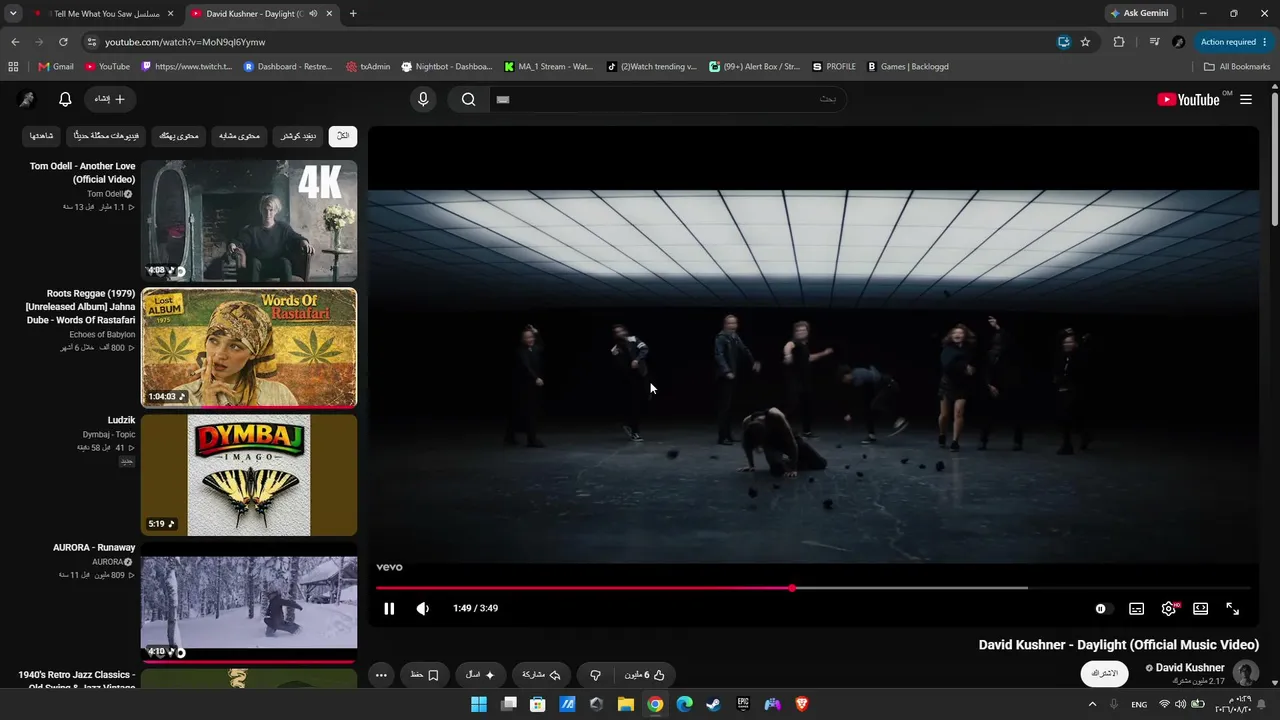Switch to theater mode in the player
Viewport: 1280px width, 720px height.
click(1201, 608)
